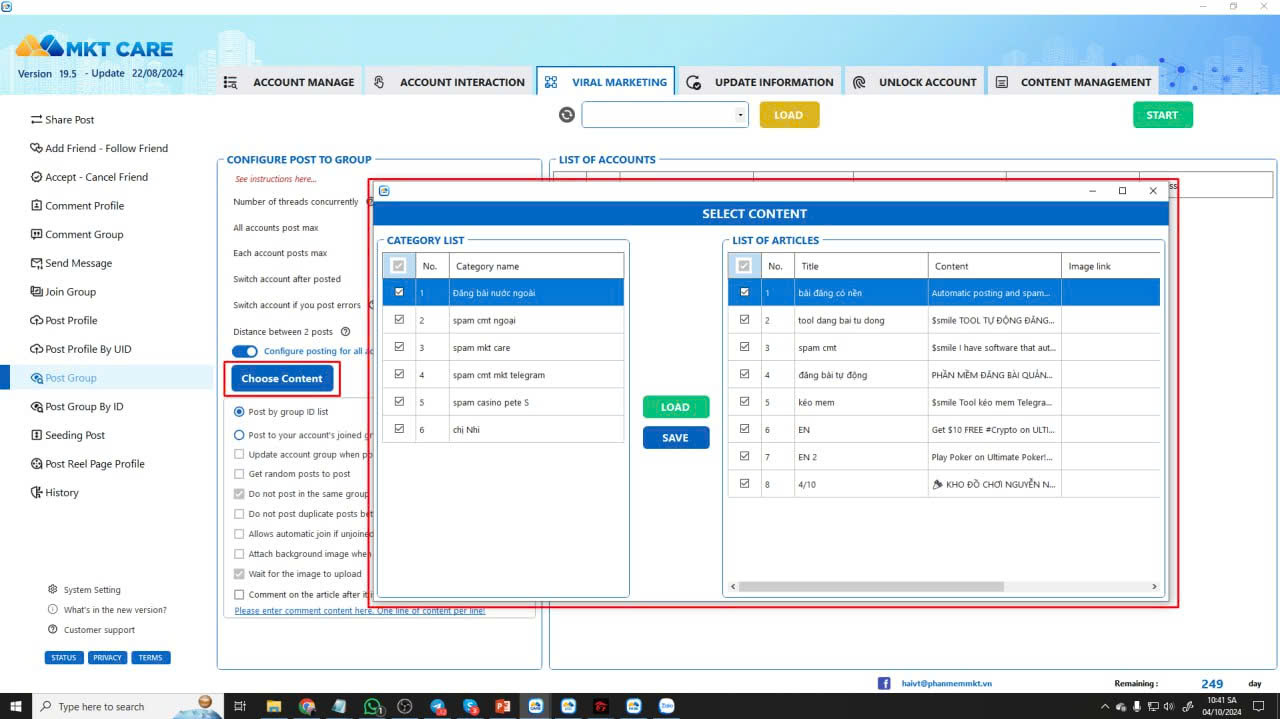This screenshot has width=1280, height=719.
Task: Check Allows automatic join if unjoined
Action: pyautogui.click(x=239, y=534)
